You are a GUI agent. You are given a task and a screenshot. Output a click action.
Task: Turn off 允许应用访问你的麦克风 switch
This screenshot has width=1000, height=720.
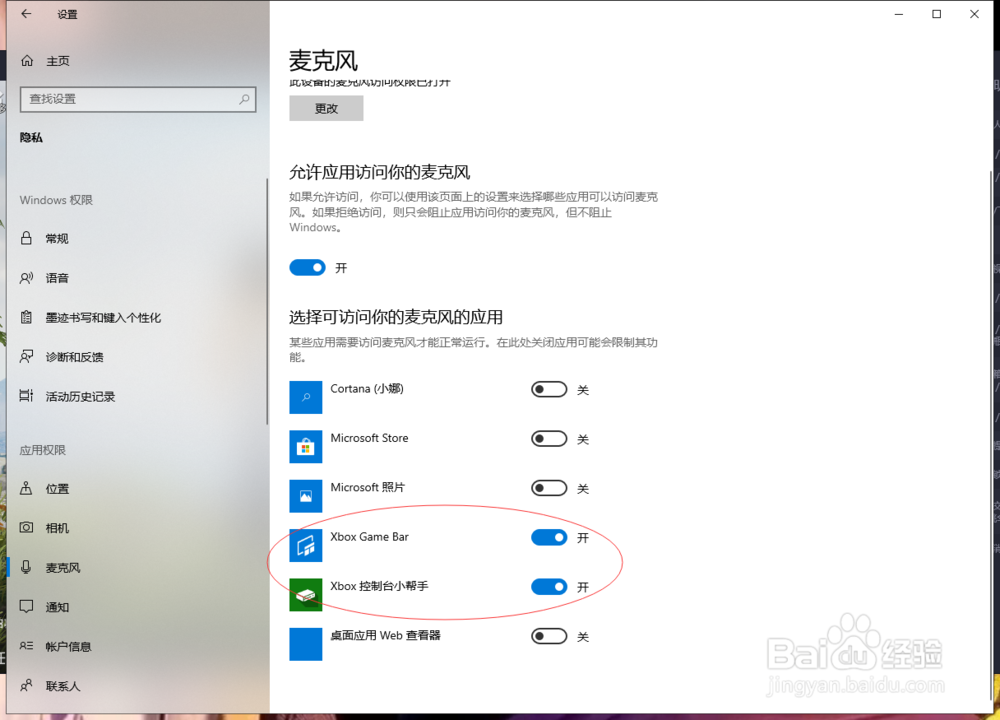click(x=309, y=267)
